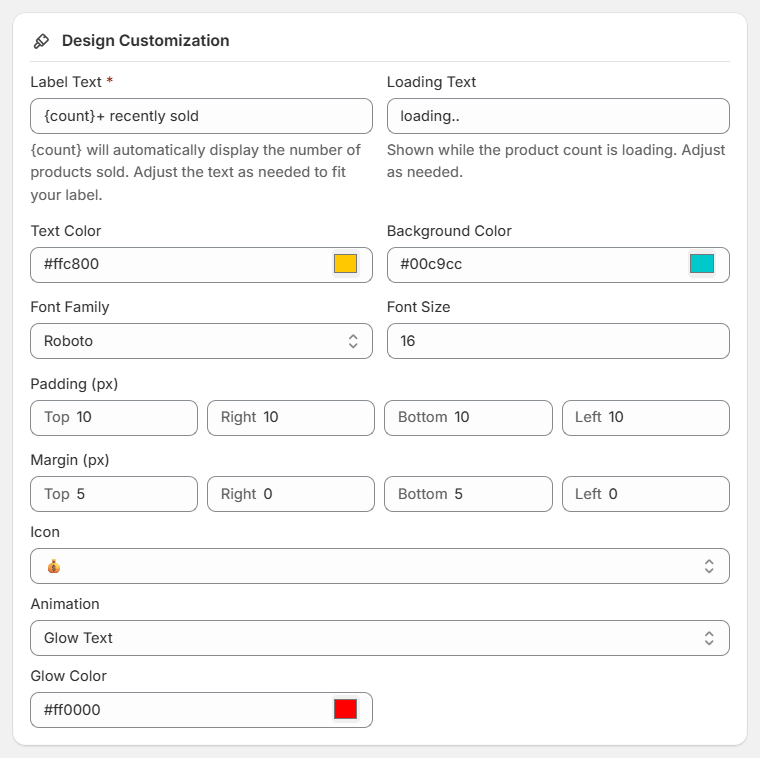
Task: Select the Background Color hex input
Action: coord(535,265)
